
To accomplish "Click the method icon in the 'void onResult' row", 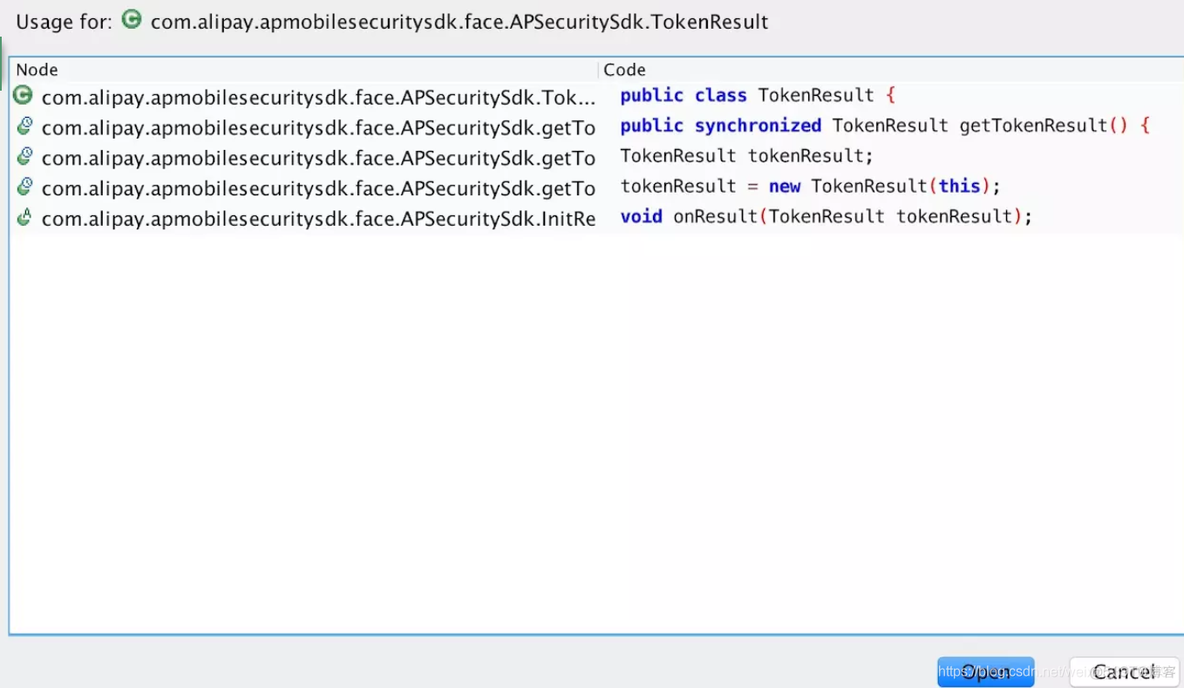I will pos(24,218).
